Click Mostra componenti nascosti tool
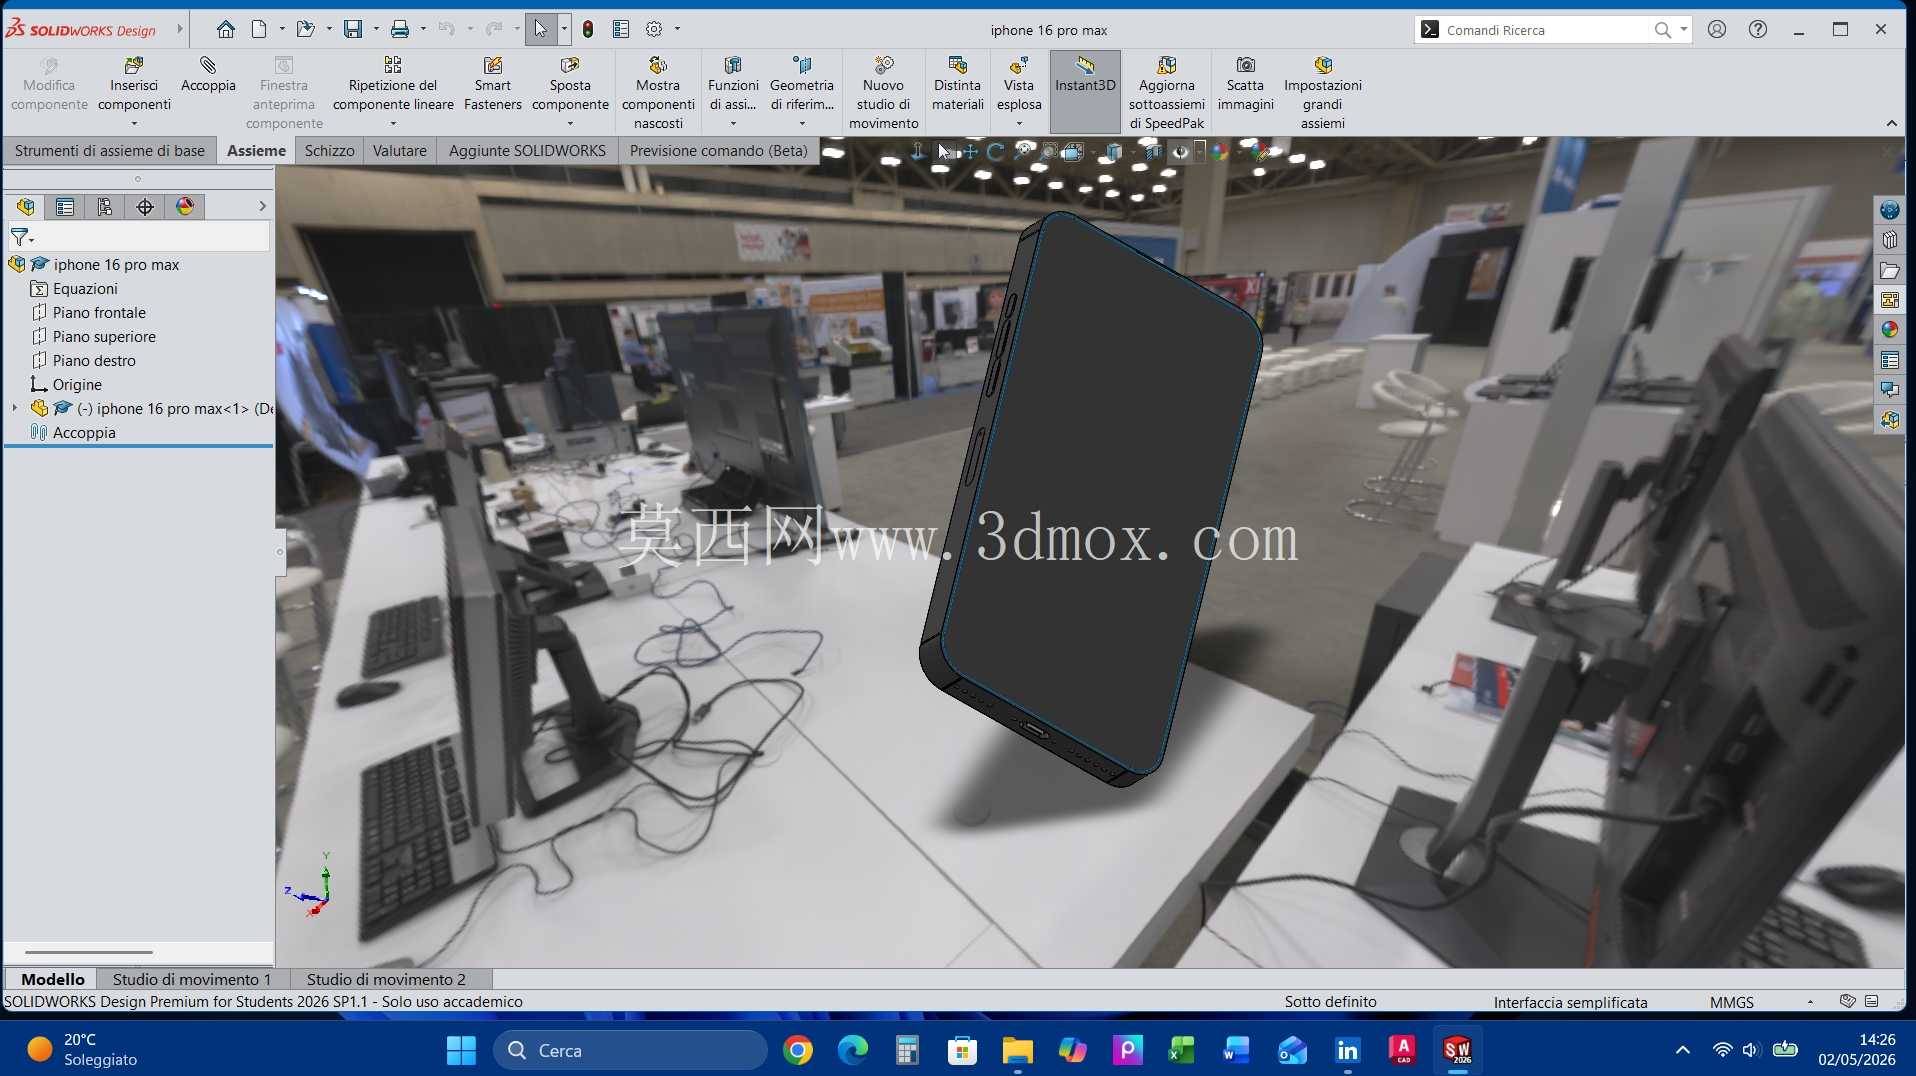The image size is (1916, 1076). [x=658, y=93]
